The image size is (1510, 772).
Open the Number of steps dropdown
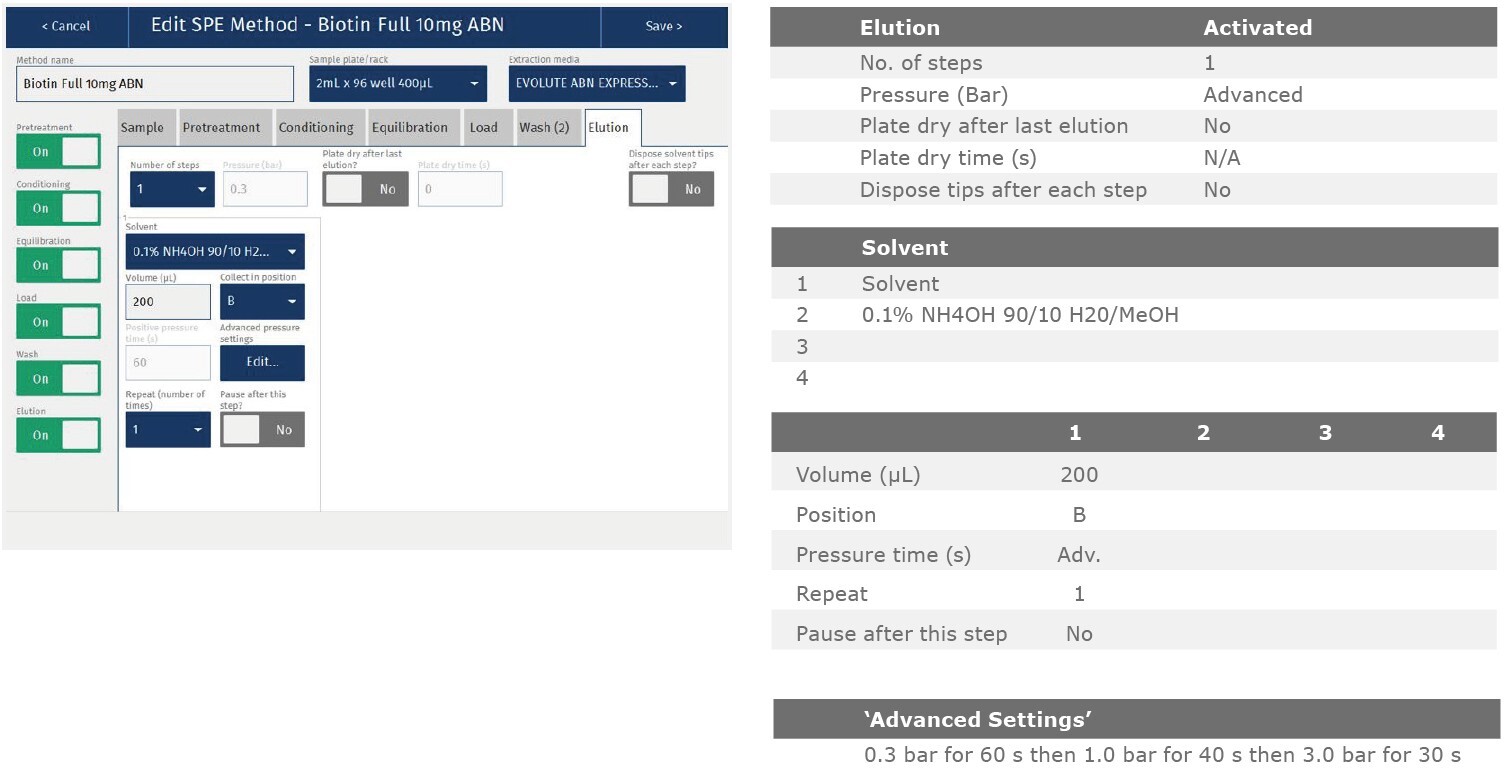172,189
